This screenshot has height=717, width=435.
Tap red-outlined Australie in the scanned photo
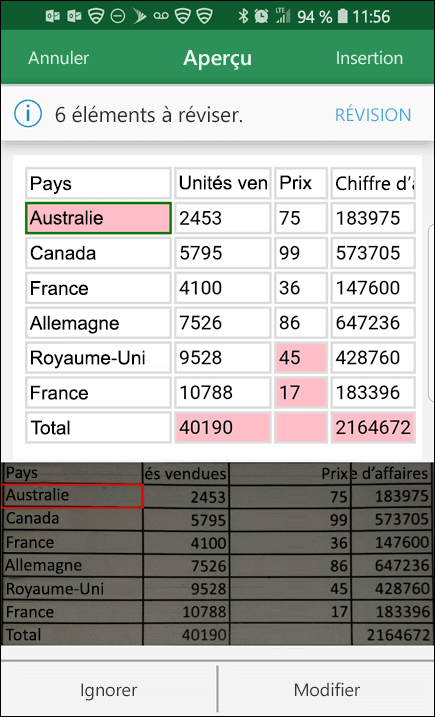pos(72,496)
